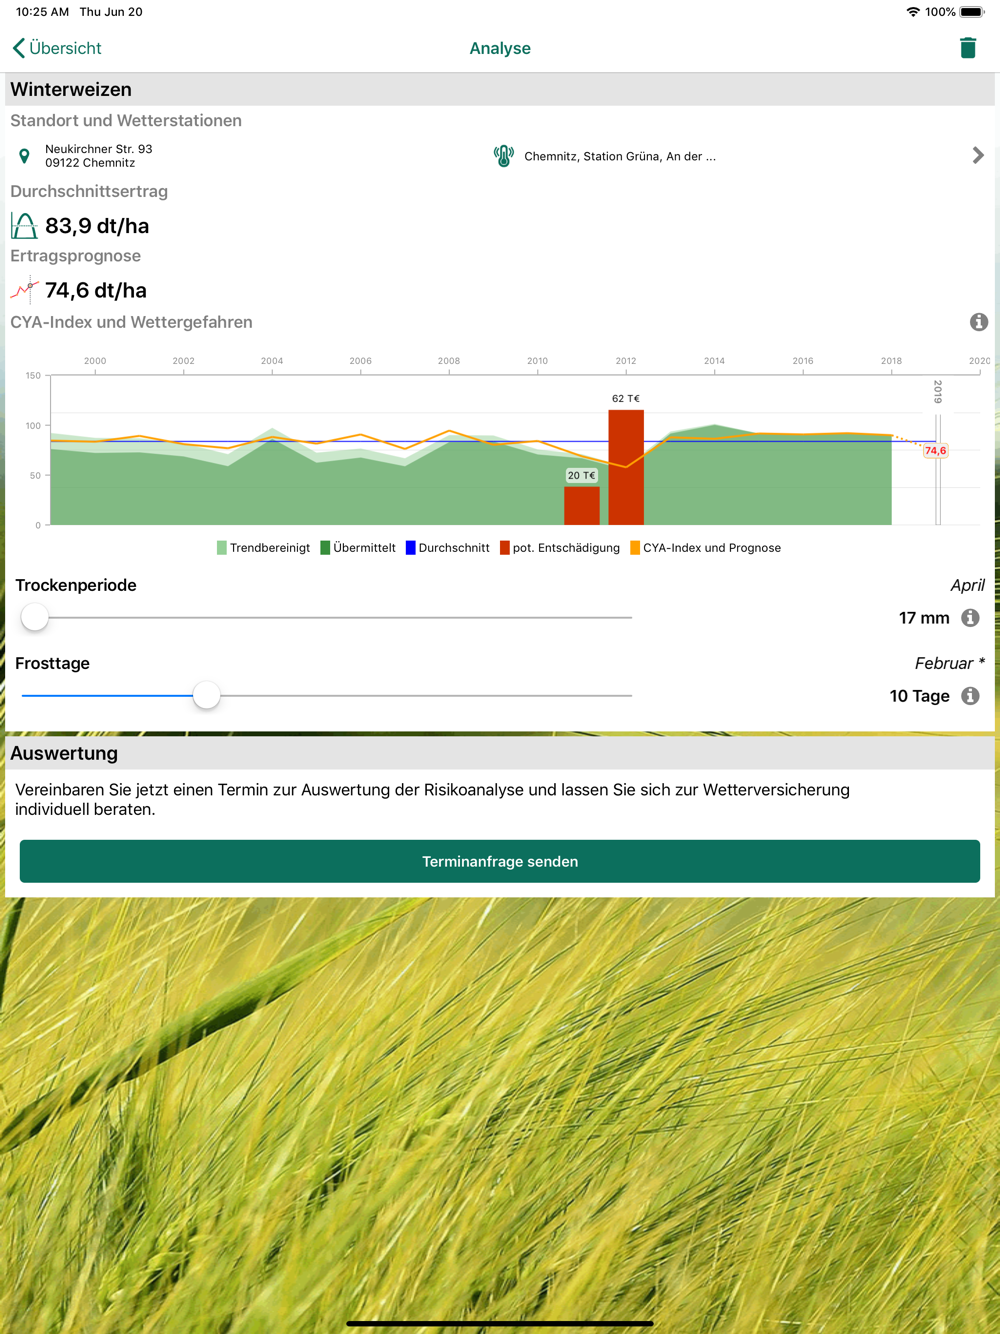This screenshot has height=1334, width=1000.
Task: Open station details chevron
Action: click(977, 155)
